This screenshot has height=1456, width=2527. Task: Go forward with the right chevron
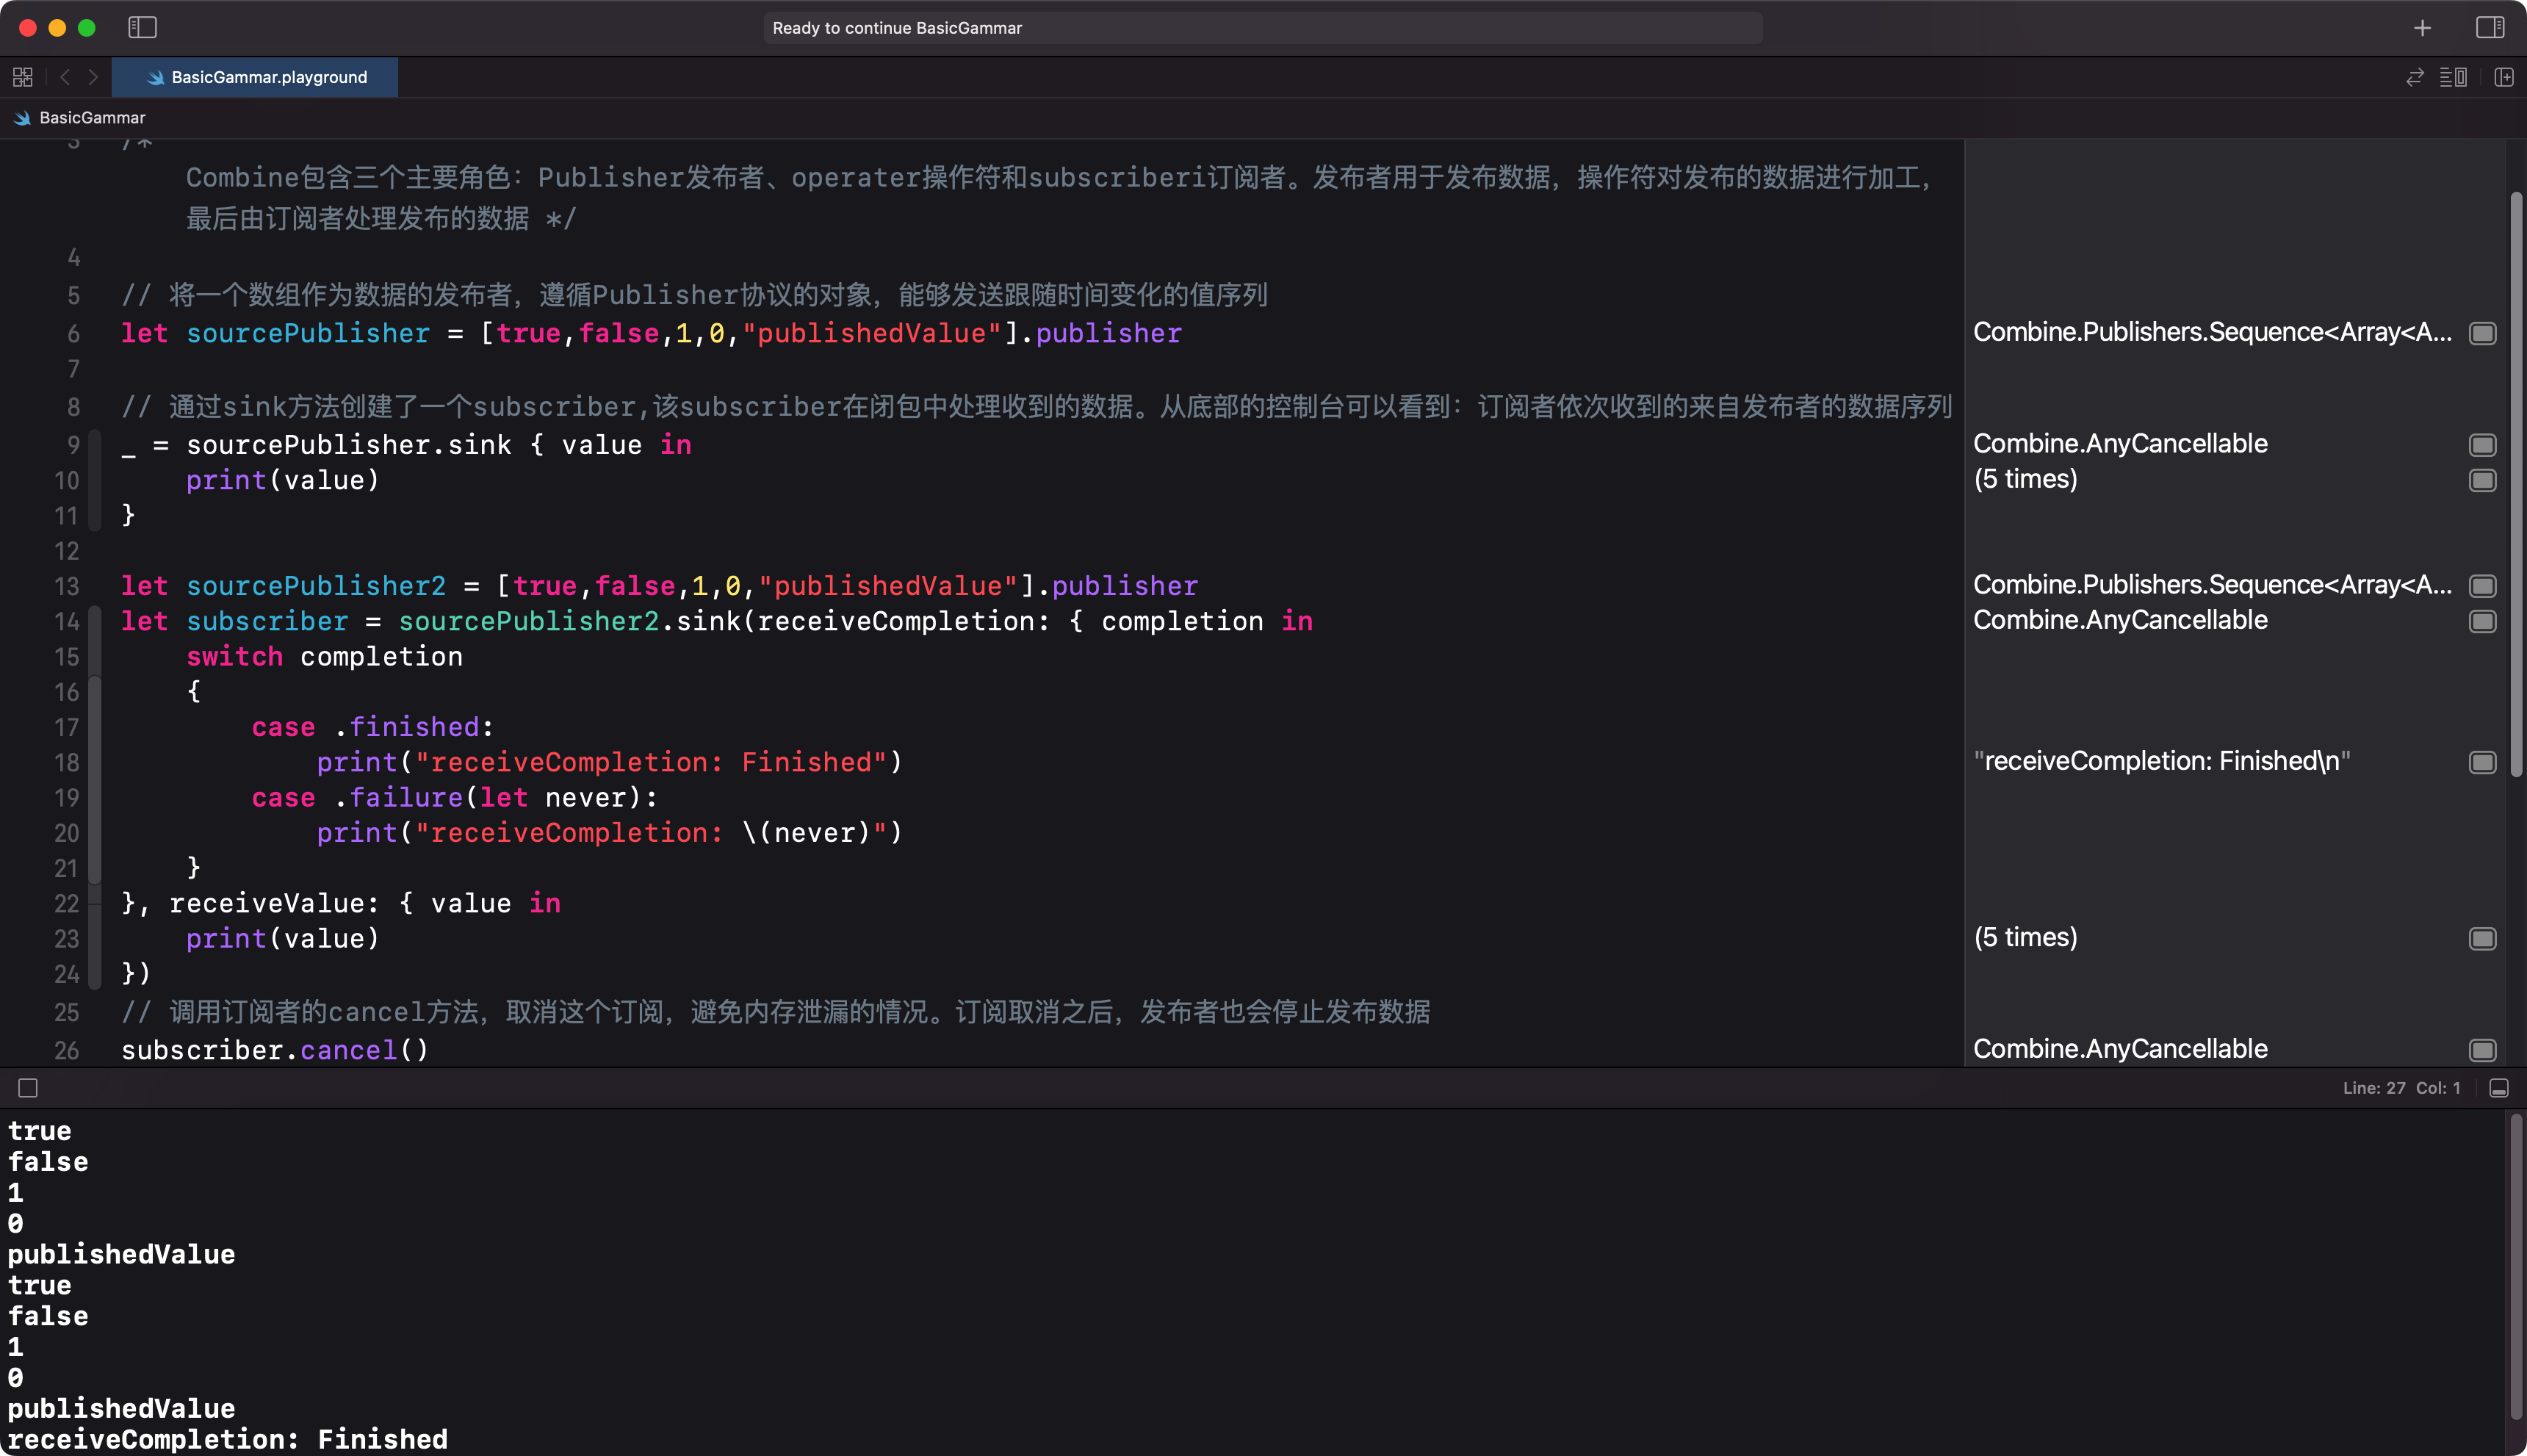[93, 77]
